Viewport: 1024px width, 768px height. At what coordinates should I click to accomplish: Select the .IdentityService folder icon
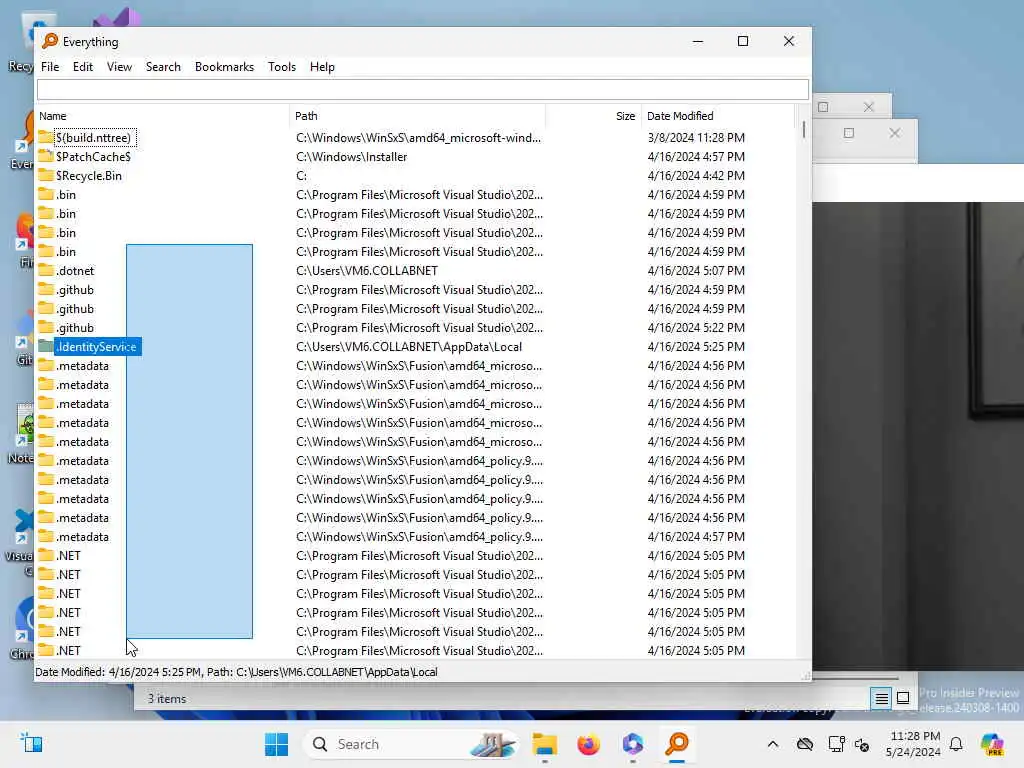tap(46, 346)
